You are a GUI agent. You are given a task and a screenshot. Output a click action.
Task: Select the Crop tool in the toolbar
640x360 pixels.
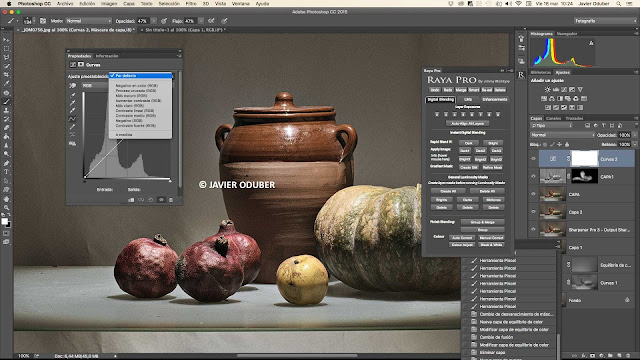(6, 75)
